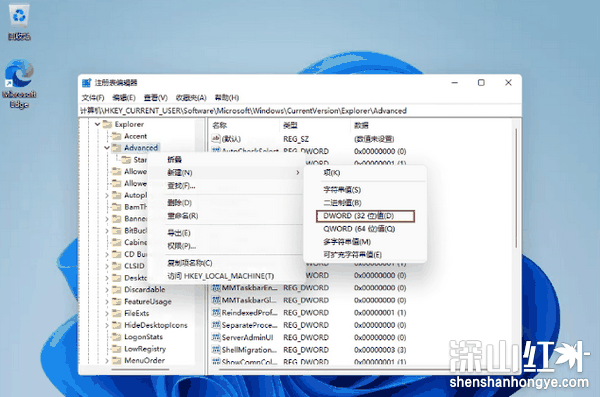Screen dimensions: 600x397
Task: Click the 名称 column header
Action: (x=243, y=125)
